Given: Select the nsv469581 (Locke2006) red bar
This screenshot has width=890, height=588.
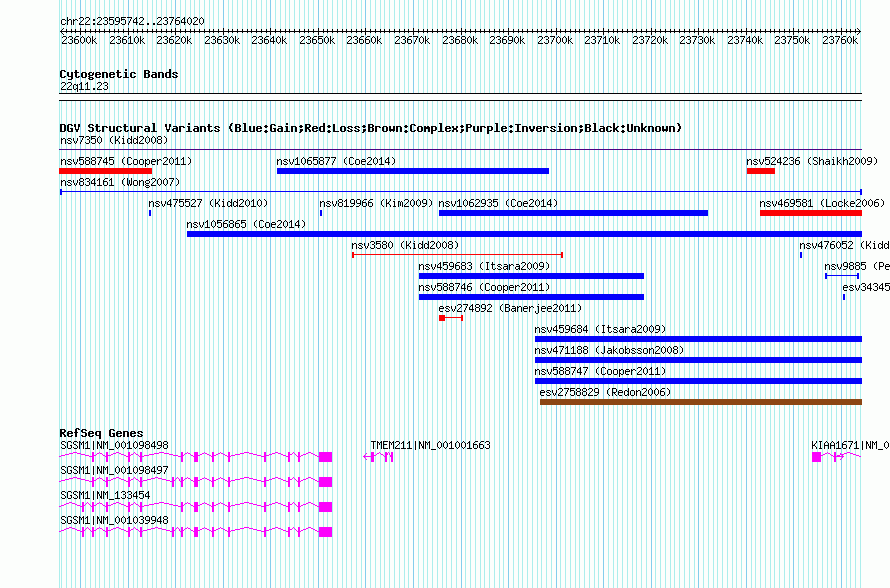Looking at the screenshot, I should coord(811,213).
